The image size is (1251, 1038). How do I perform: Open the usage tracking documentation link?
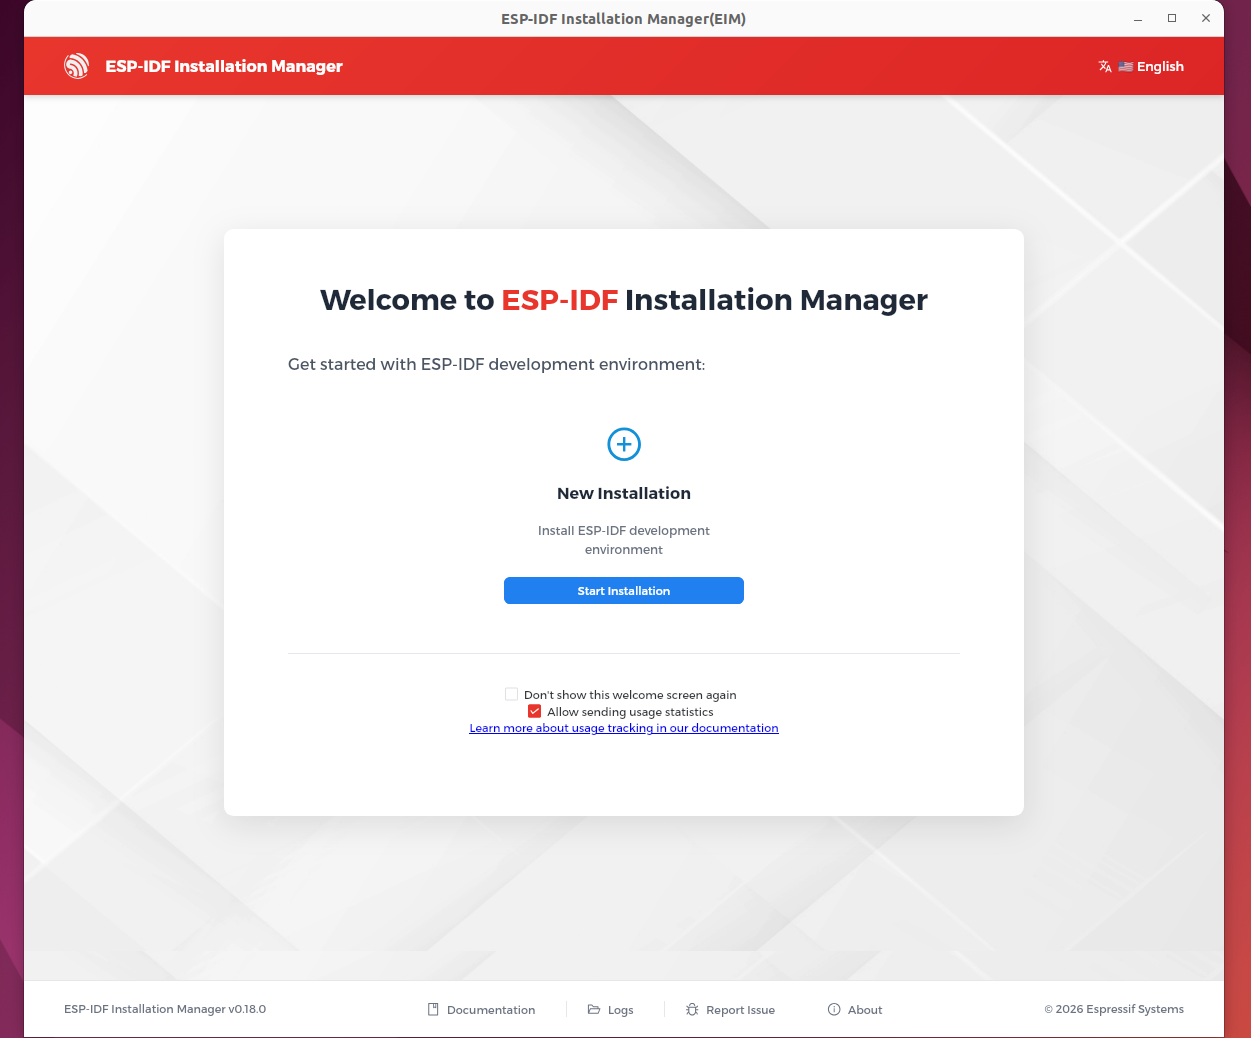(x=624, y=728)
